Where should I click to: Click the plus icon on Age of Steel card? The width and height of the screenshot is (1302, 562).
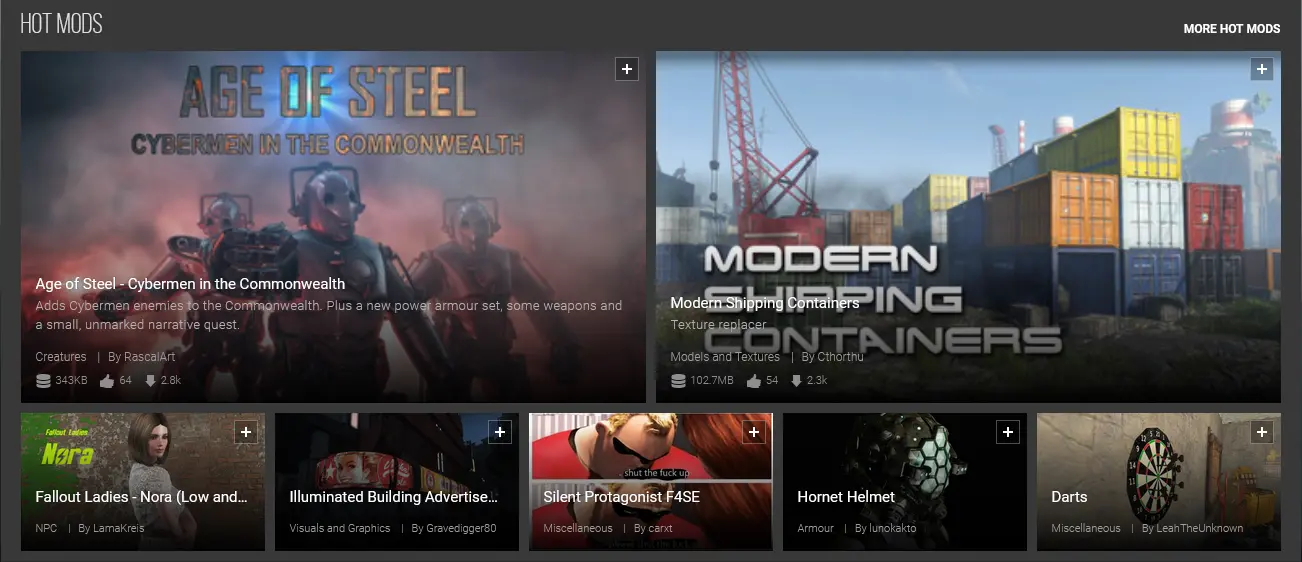click(x=626, y=69)
